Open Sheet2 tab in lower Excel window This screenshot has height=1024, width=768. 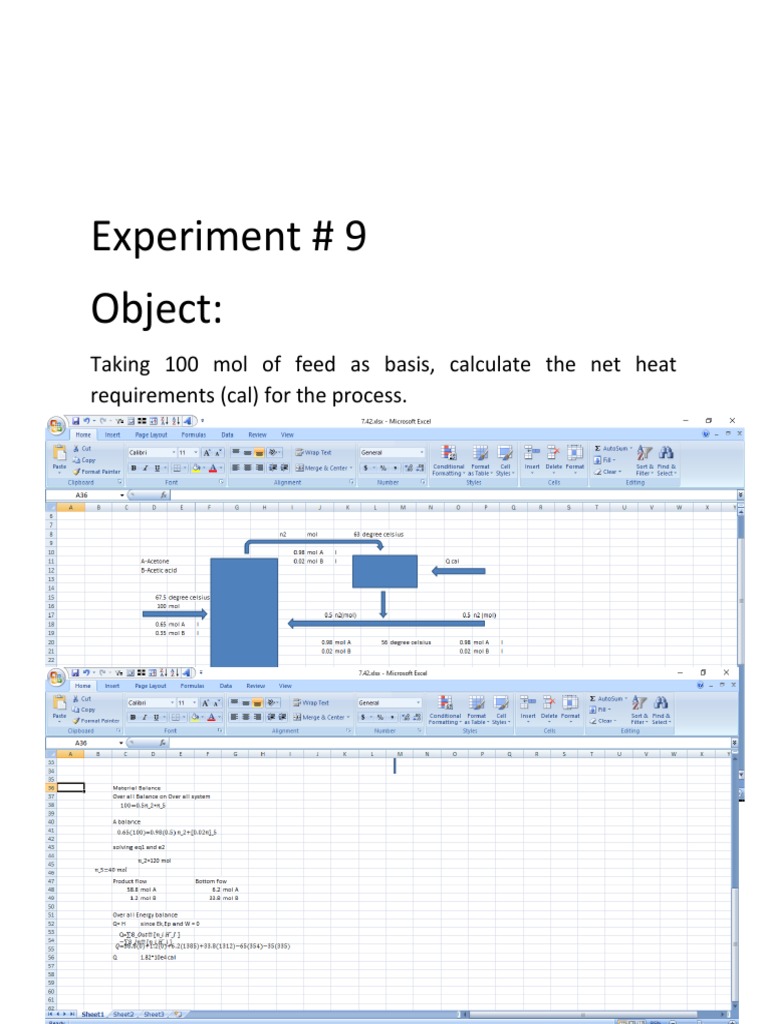[x=123, y=1014]
